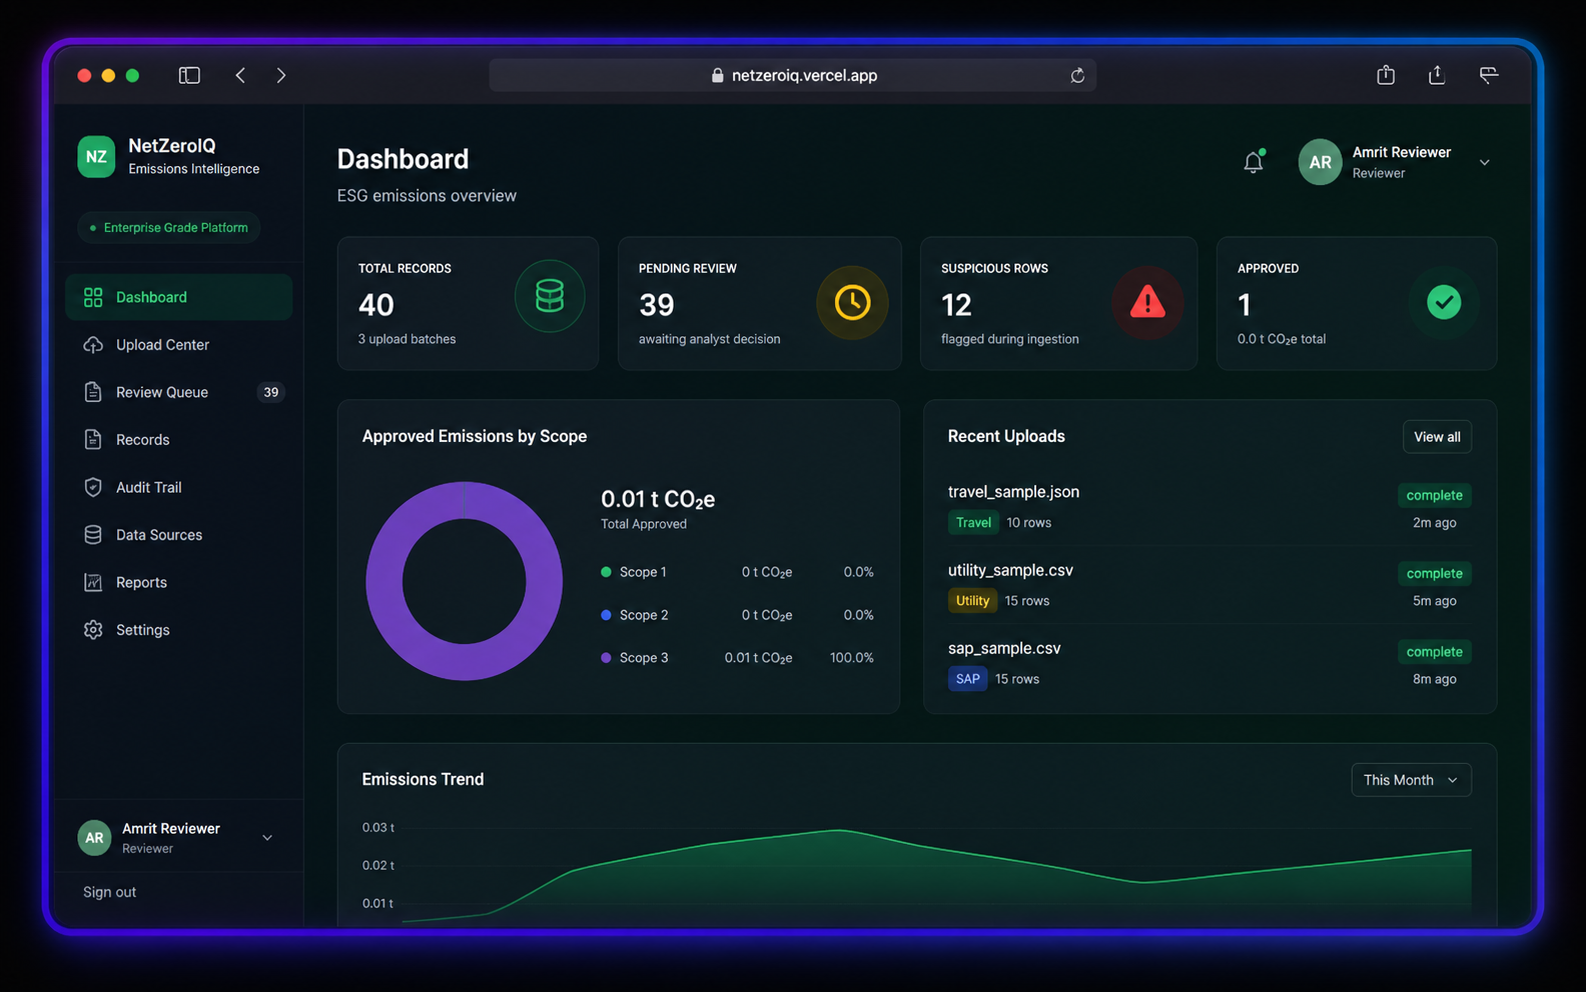
Task: Click the first share icon in the browser toolbar
Action: [1385, 75]
